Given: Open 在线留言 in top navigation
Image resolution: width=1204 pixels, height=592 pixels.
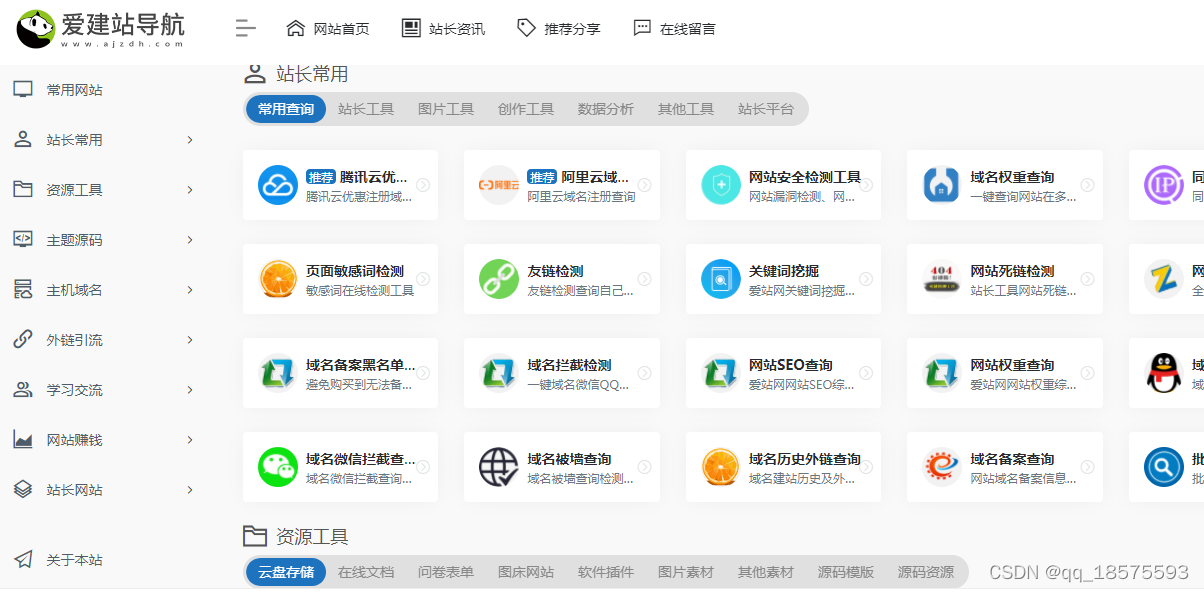Looking at the screenshot, I should pyautogui.click(x=674, y=29).
